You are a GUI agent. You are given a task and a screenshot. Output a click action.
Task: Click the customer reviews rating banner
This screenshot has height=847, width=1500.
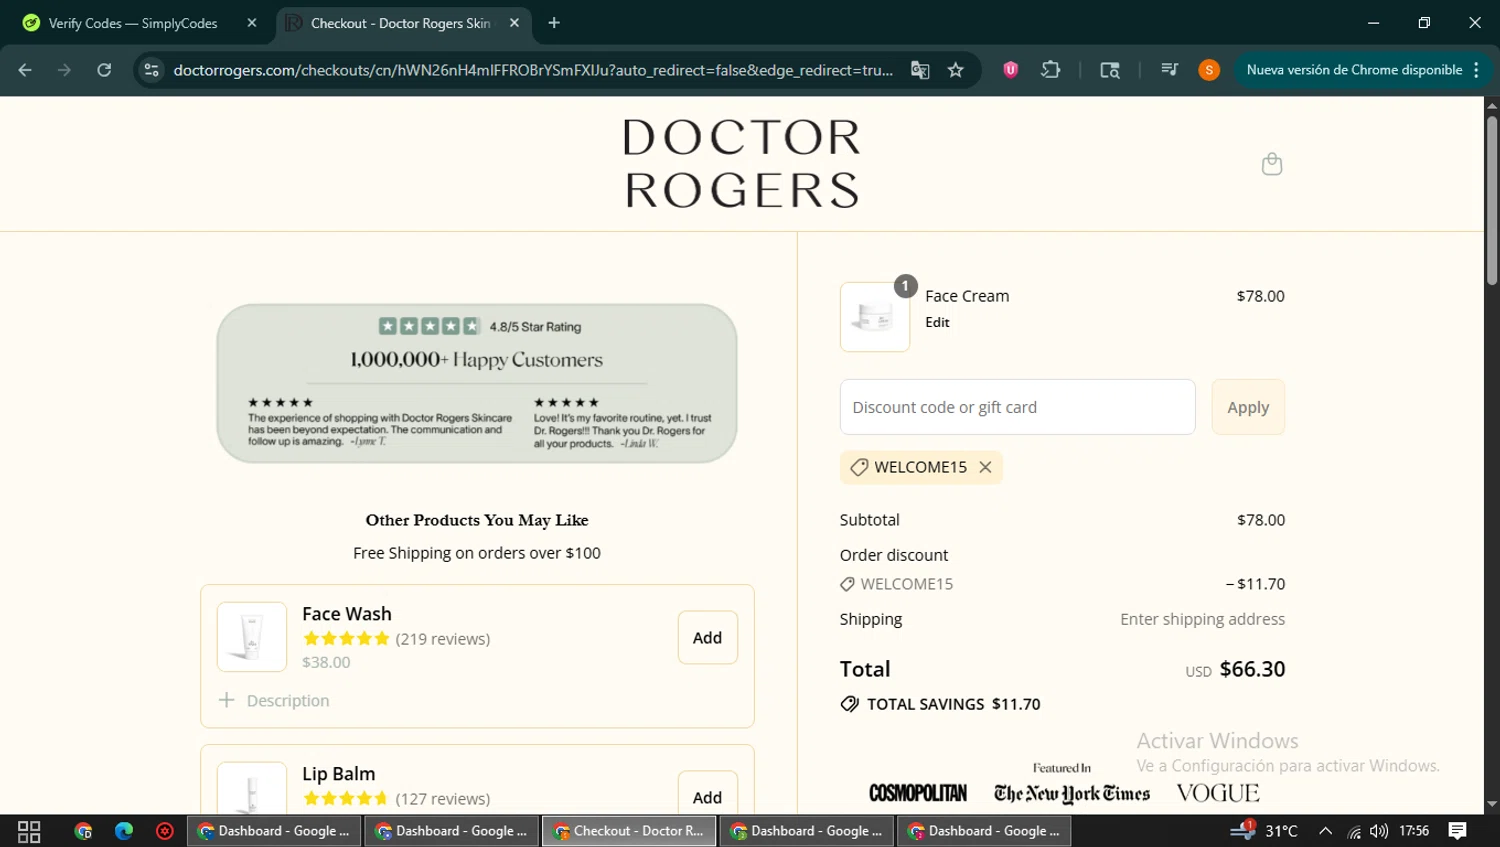click(x=477, y=384)
